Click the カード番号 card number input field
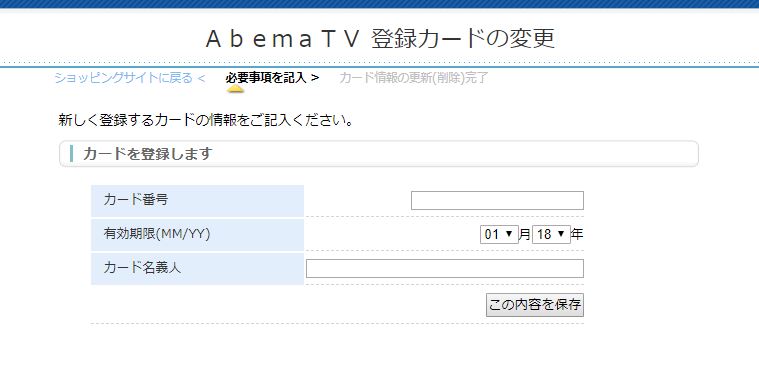This screenshot has height=365, width=759. tap(497, 200)
